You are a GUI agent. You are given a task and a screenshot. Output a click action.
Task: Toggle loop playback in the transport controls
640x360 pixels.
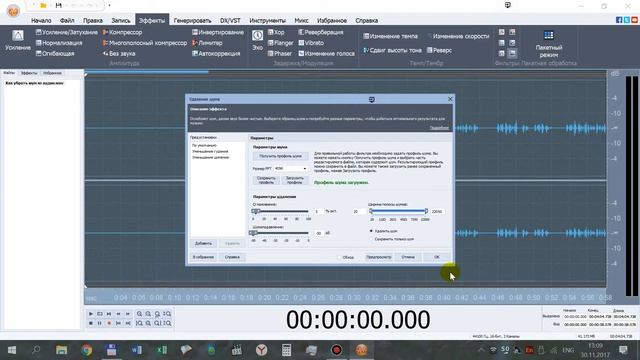(100, 314)
